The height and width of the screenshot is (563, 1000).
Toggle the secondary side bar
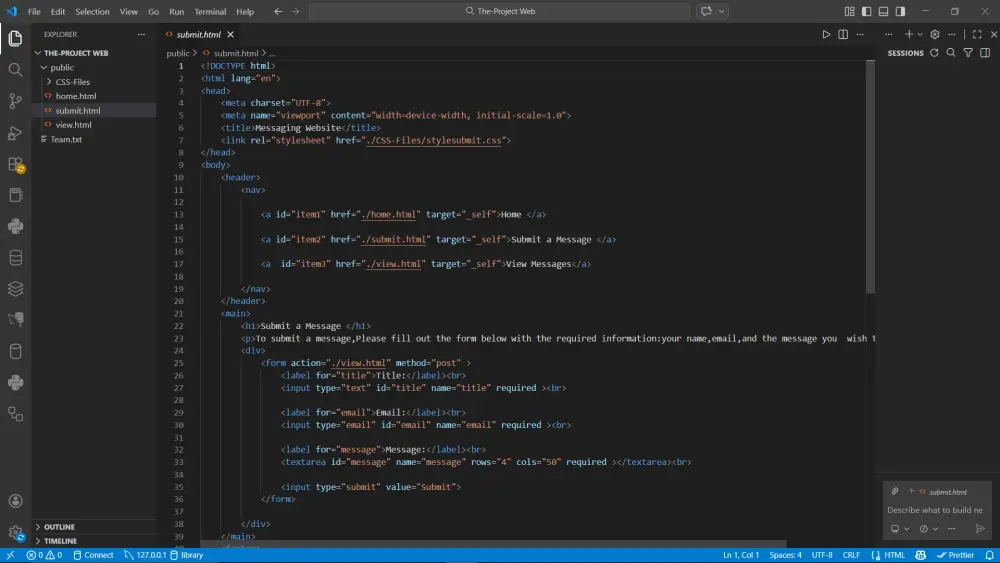click(901, 11)
